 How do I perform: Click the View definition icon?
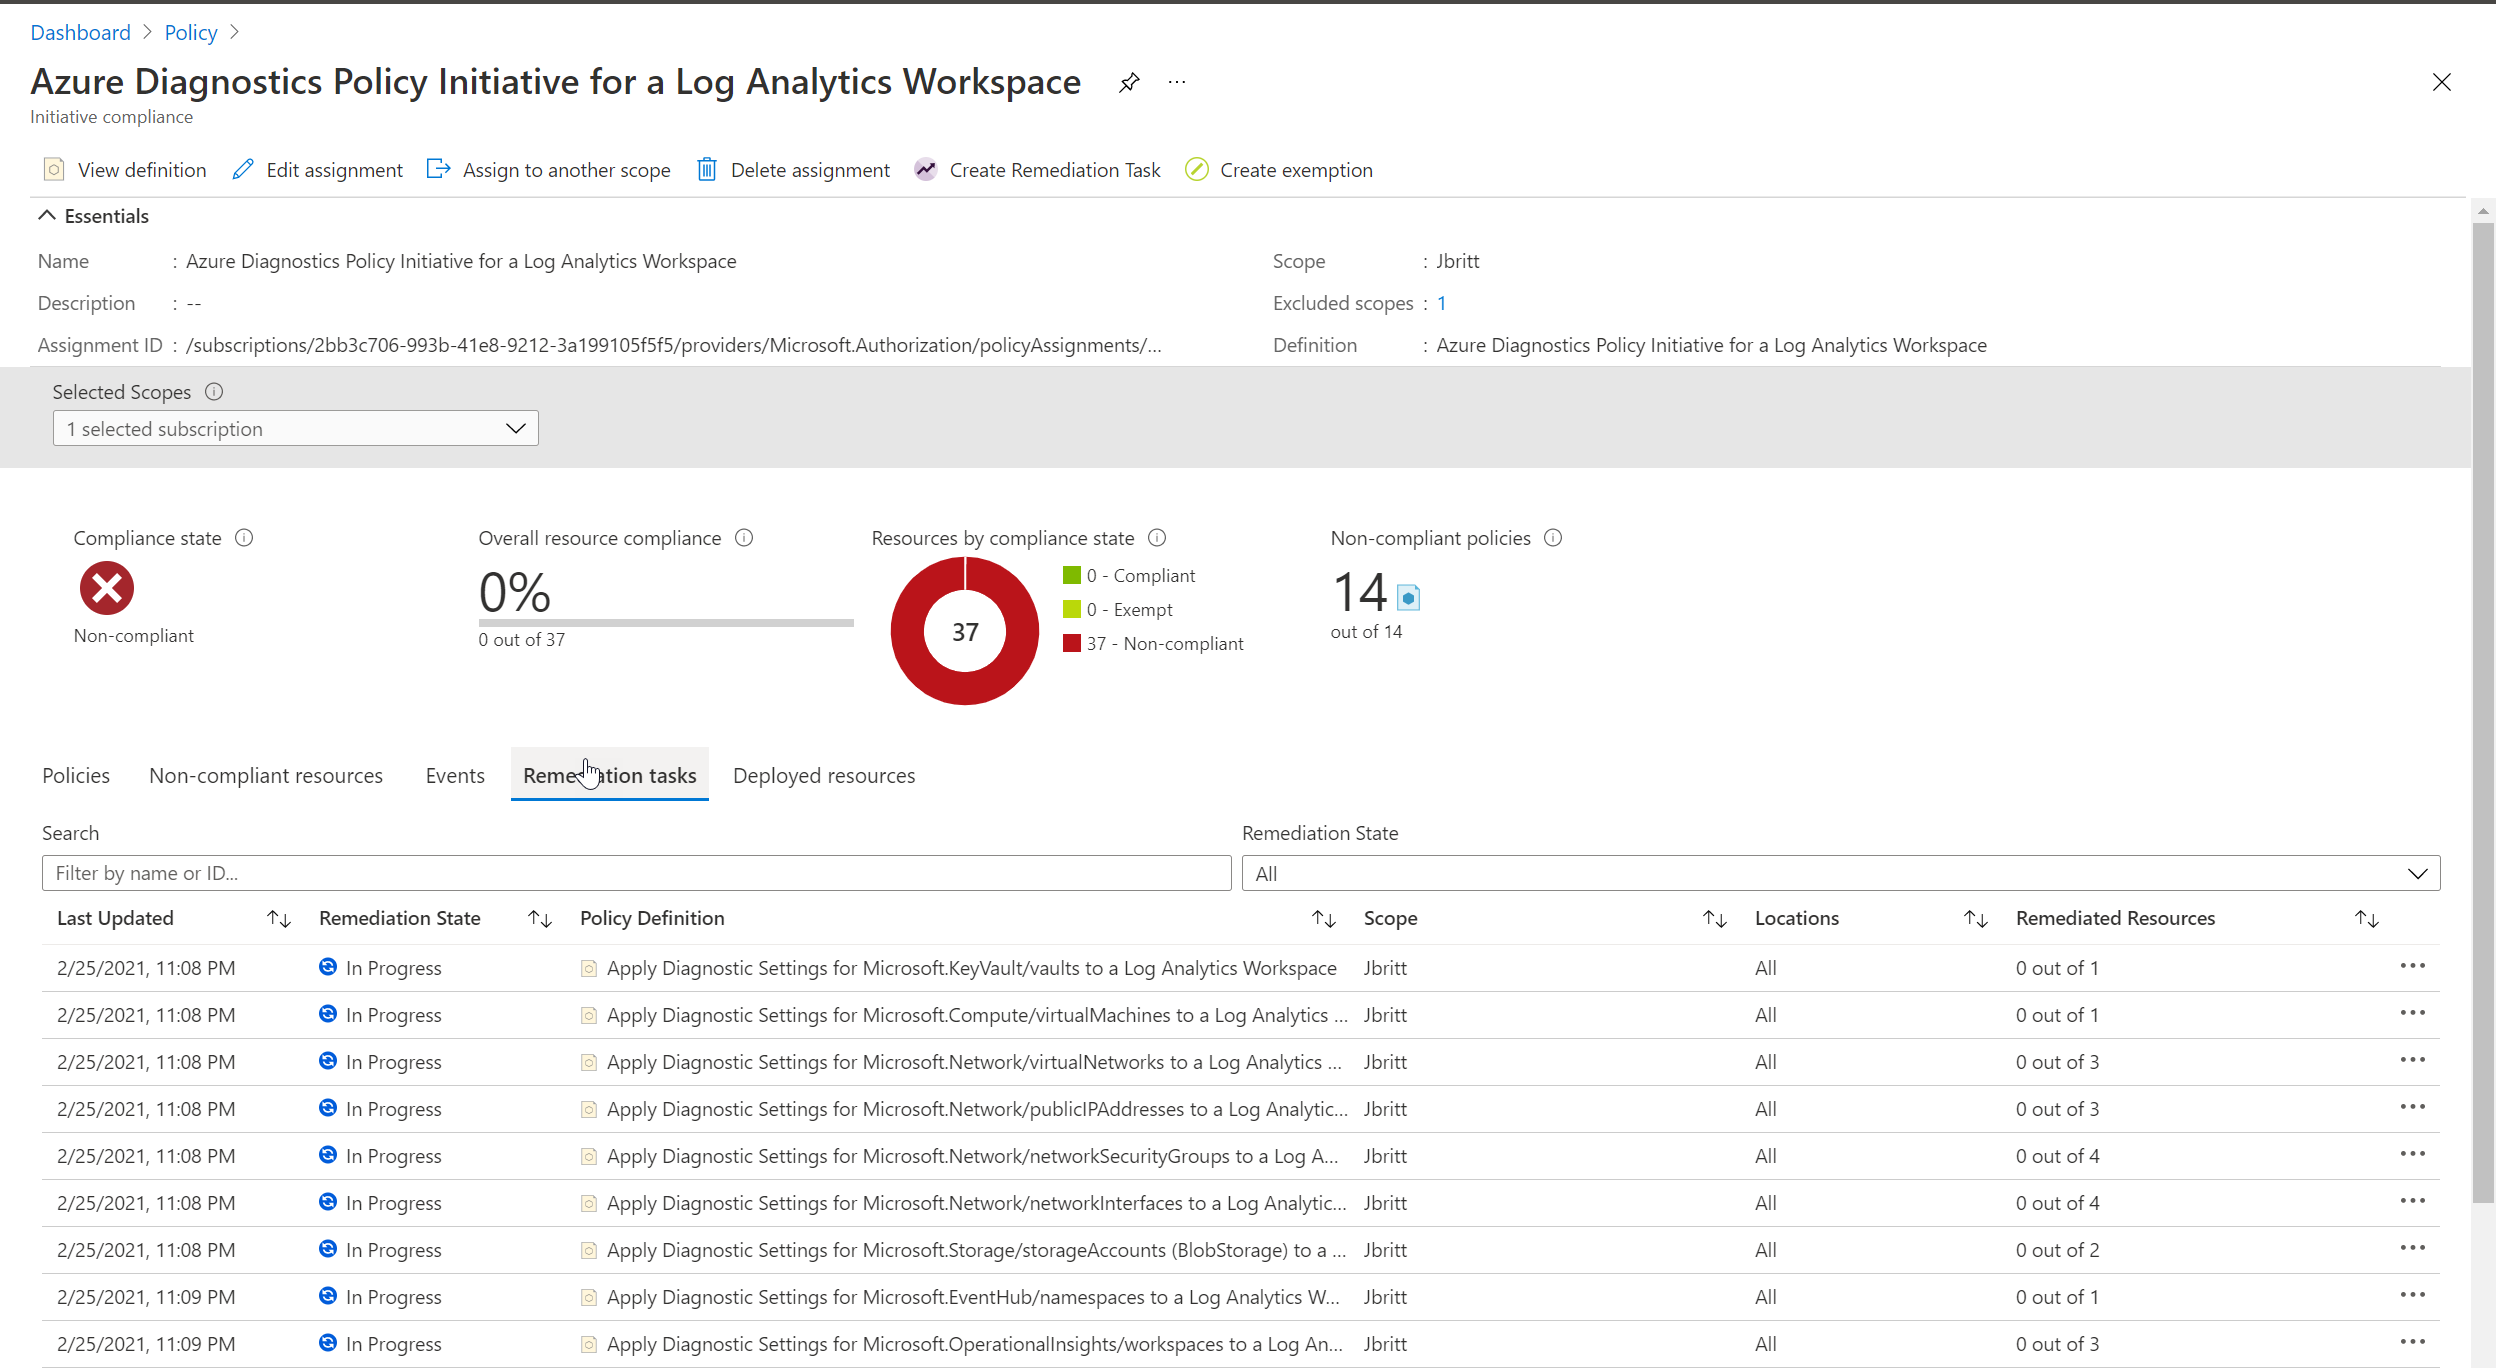point(54,170)
